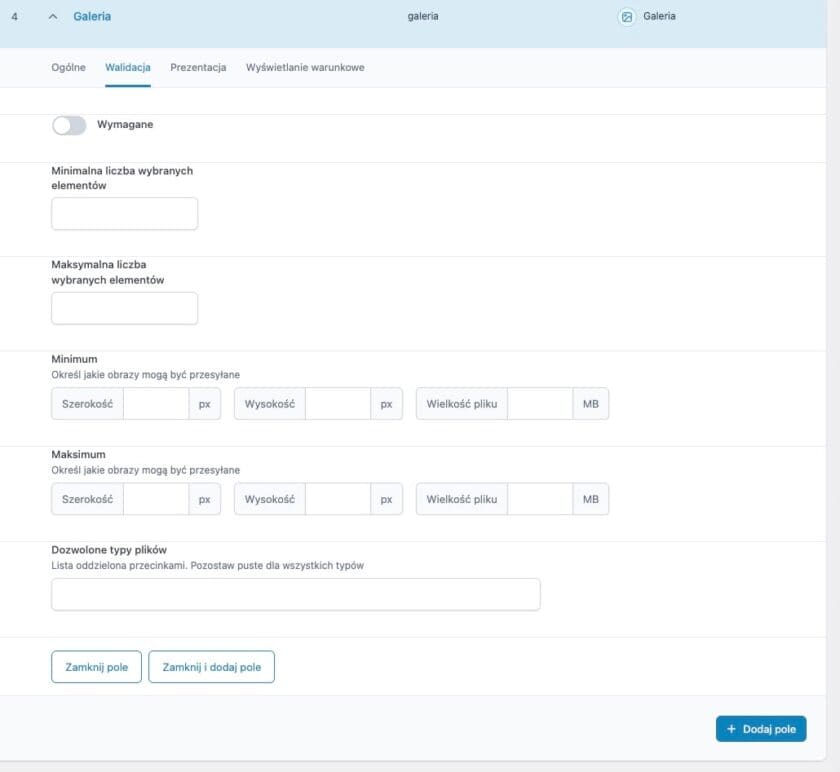Click Maksimum Wielkość pliku size input
840x772 pixels.
coord(540,499)
